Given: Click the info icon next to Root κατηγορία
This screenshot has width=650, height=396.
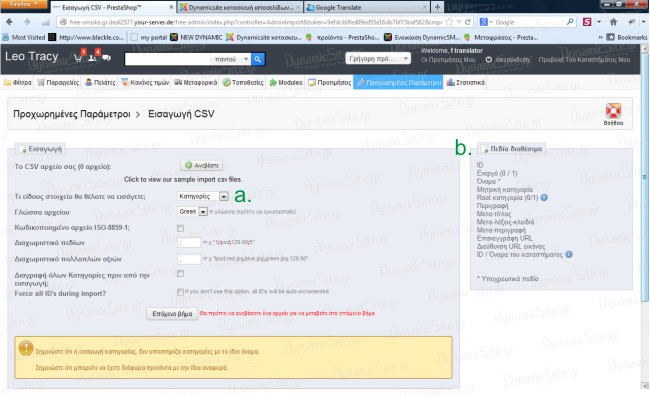Looking at the screenshot, I should [x=544, y=198].
